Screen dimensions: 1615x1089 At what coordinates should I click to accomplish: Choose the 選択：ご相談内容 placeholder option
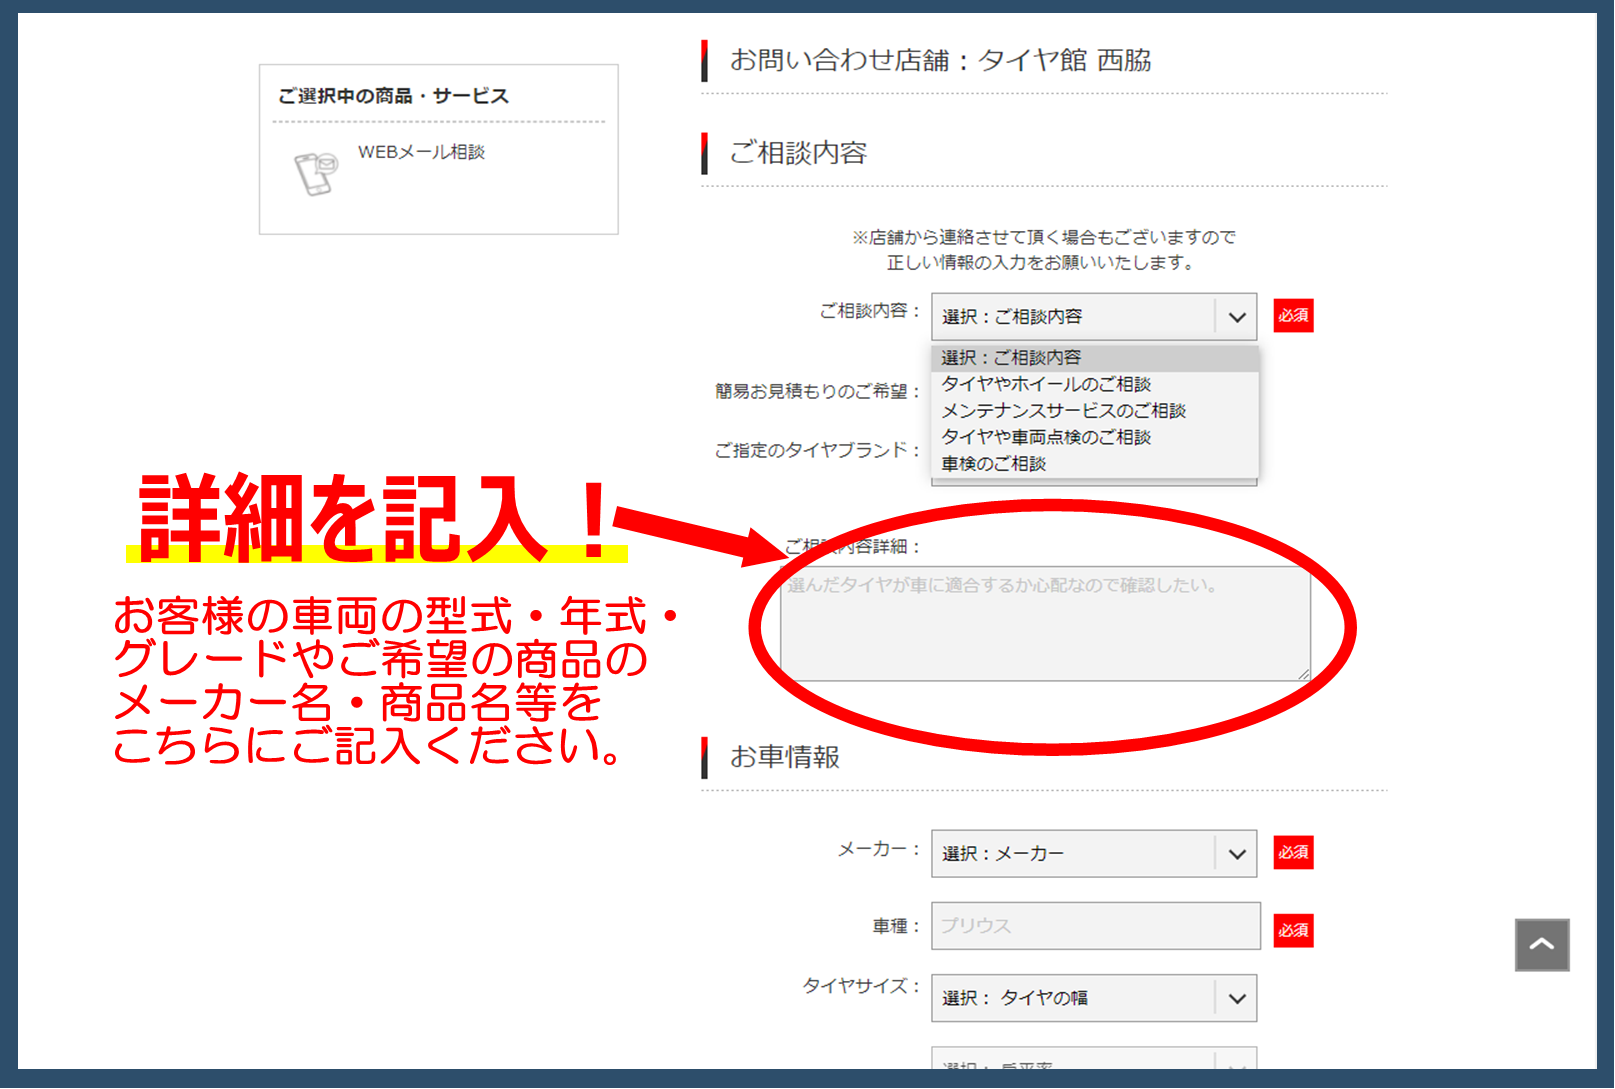coord(1011,358)
